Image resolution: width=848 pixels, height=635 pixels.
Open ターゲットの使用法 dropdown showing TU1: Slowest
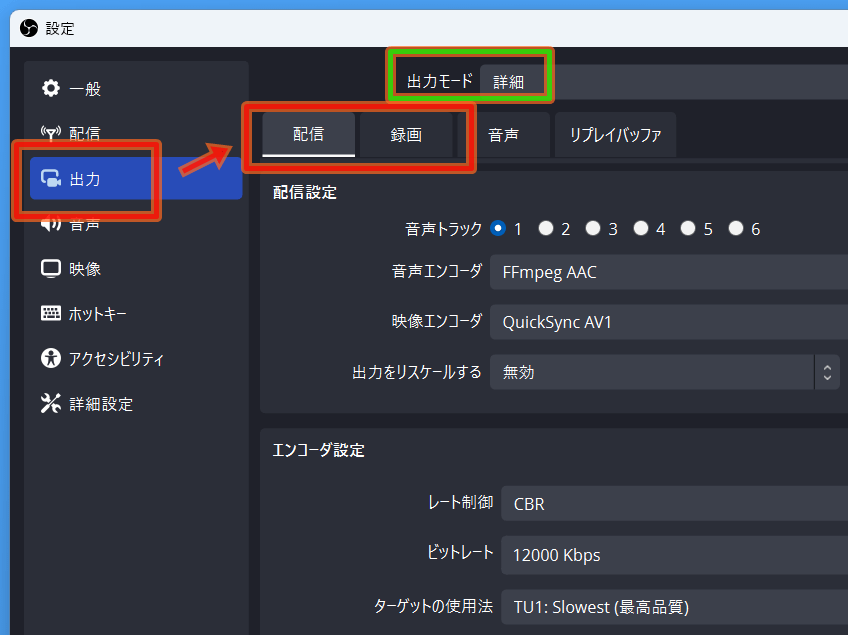click(x=674, y=607)
